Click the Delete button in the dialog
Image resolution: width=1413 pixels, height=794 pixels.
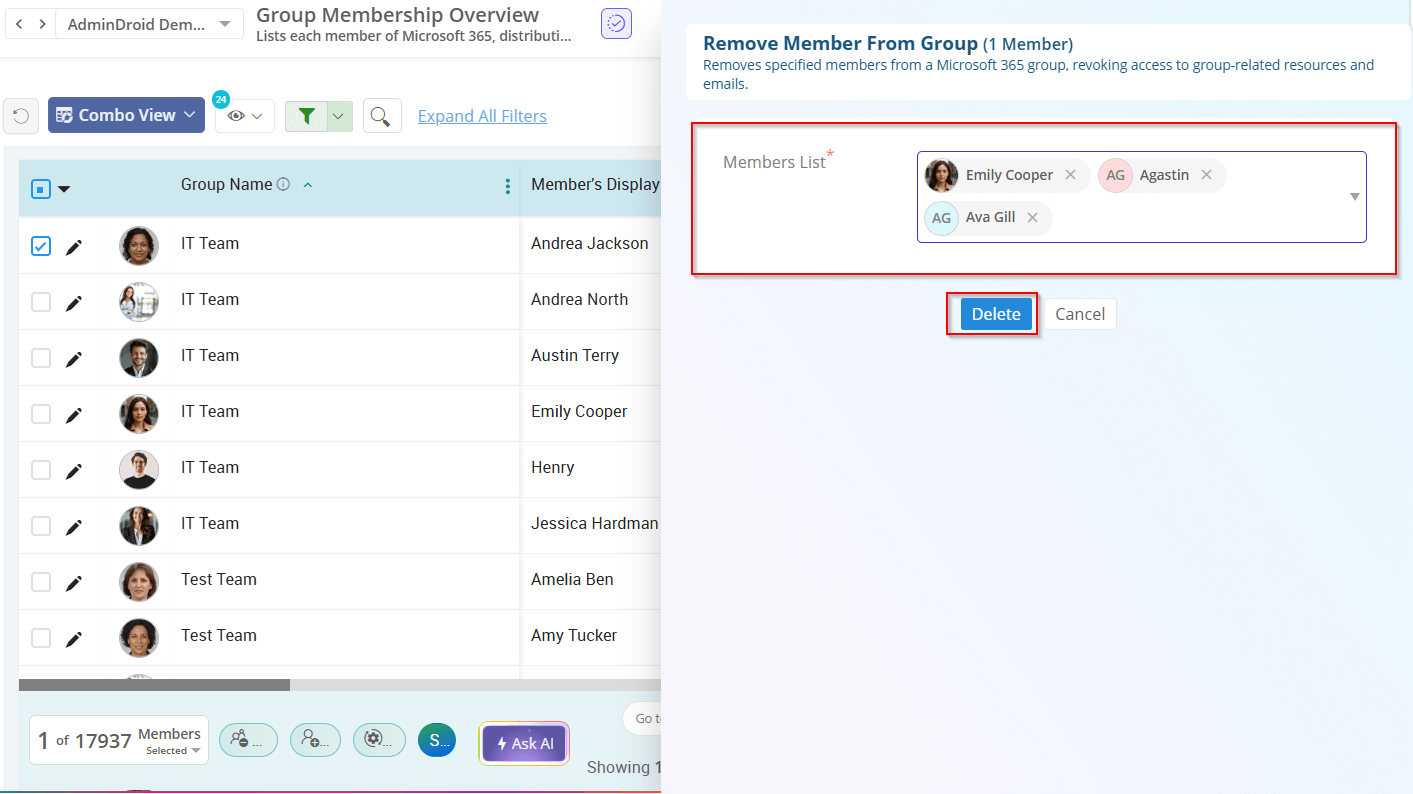pos(994,313)
